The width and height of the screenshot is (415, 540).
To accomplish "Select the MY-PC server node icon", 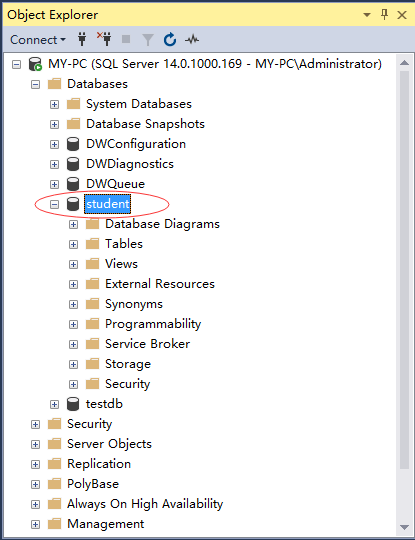I will 35,64.
